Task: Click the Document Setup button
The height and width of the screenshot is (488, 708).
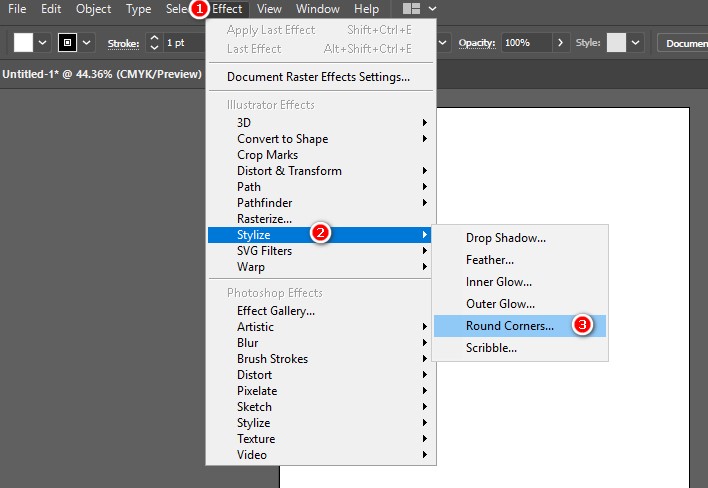Action: (x=682, y=43)
